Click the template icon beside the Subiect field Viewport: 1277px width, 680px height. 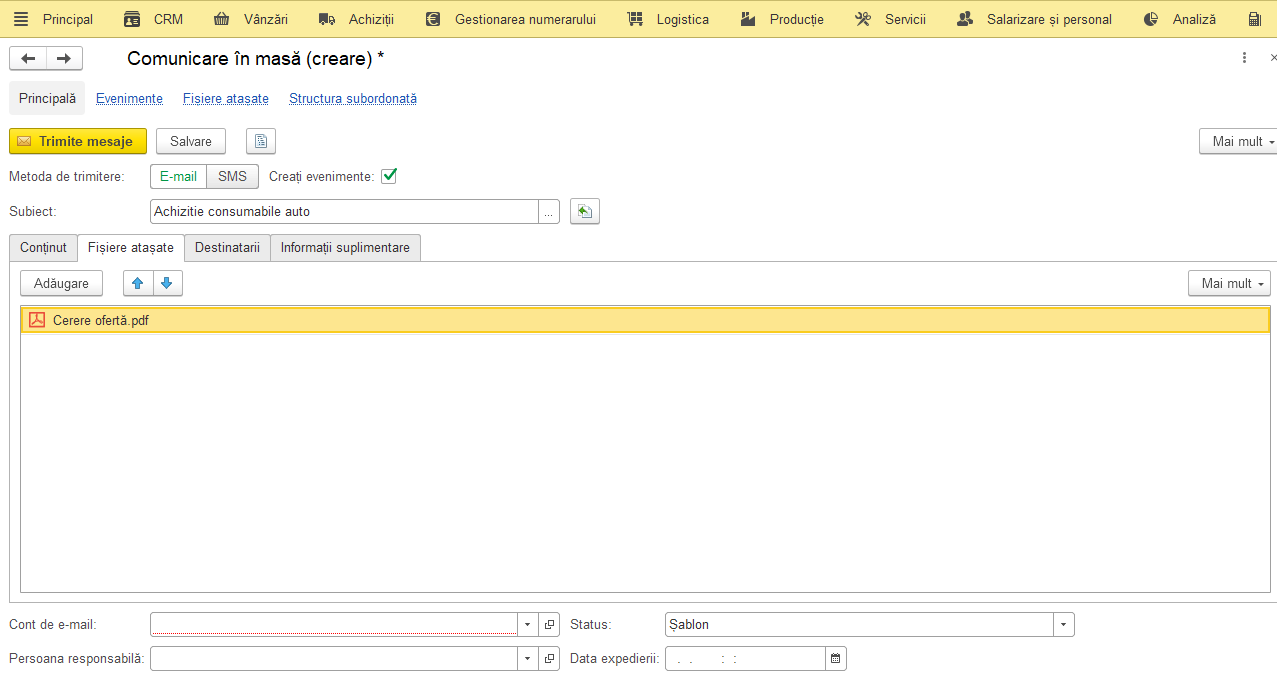(x=585, y=212)
